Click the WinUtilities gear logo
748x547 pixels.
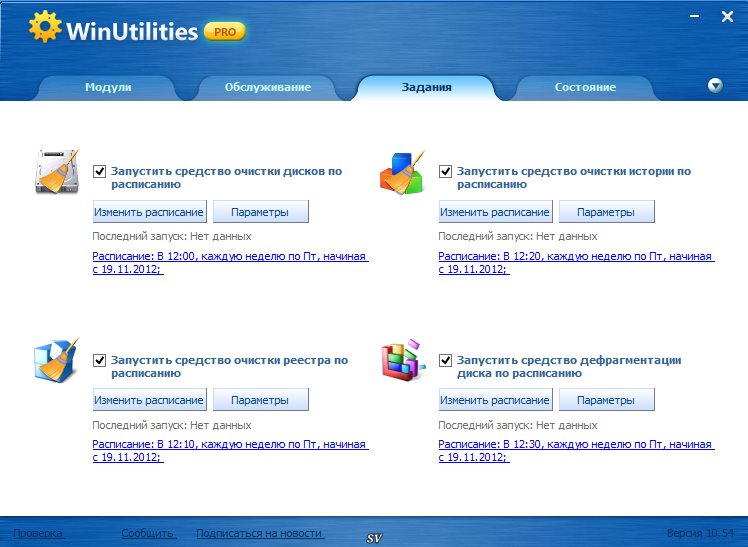(45, 26)
